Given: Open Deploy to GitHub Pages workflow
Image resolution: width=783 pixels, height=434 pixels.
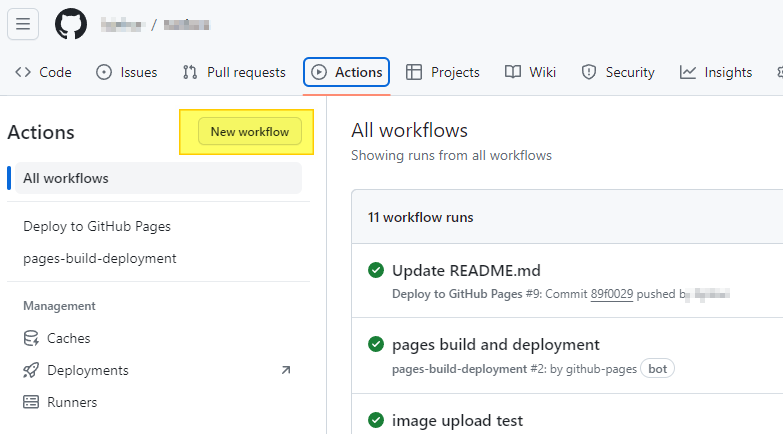Looking at the screenshot, I should (97, 226).
